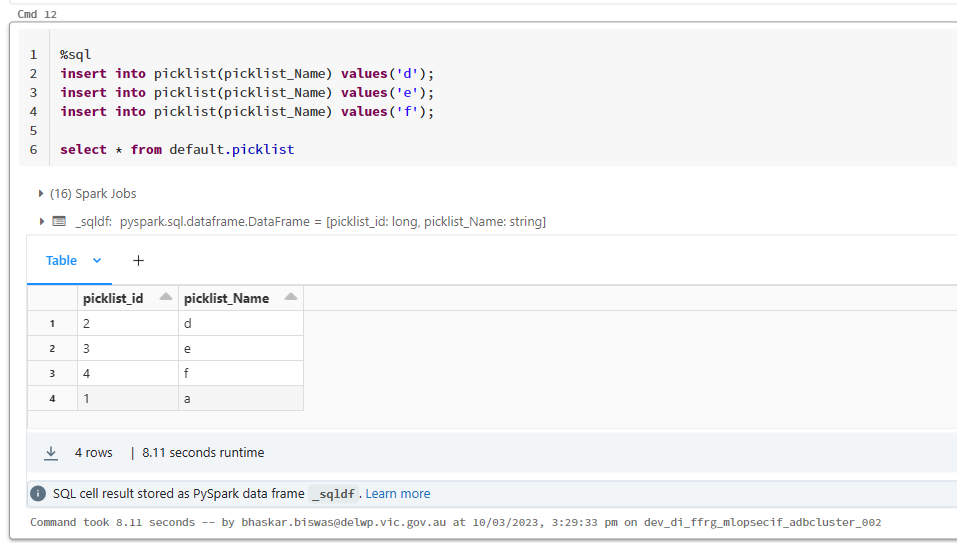Select the picklist_Name column header
Viewport: 957px width, 543px height.
pos(226,298)
